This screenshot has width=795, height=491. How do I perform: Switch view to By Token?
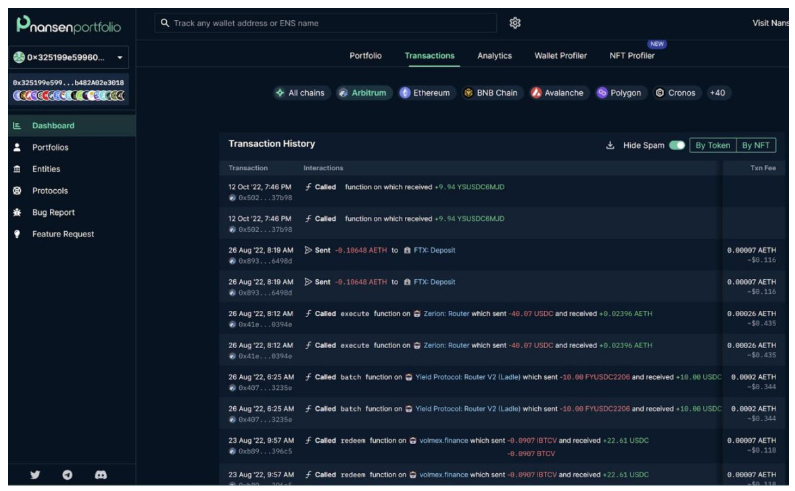pyautogui.click(x=712, y=146)
